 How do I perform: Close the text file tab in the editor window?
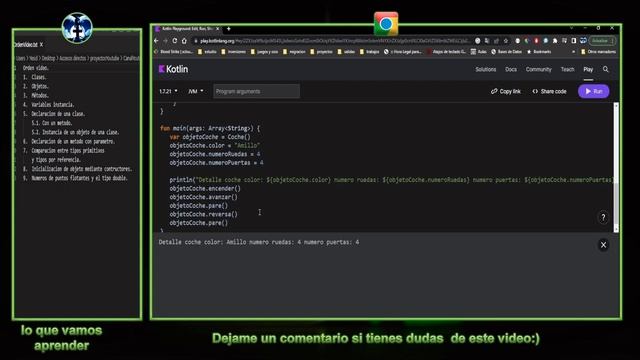pyautogui.click(x=41, y=44)
